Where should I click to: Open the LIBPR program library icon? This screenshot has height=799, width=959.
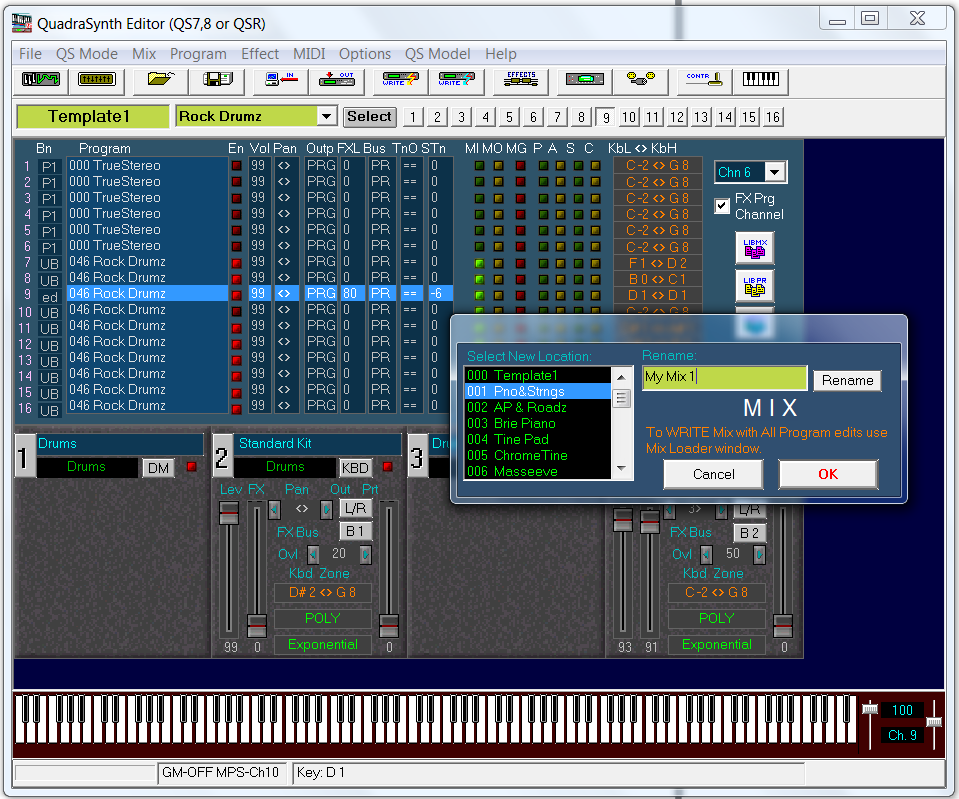pyautogui.click(x=755, y=286)
